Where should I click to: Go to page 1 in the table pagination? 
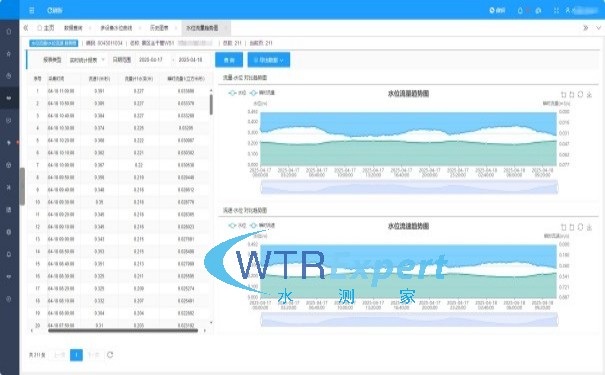pos(76,355)
